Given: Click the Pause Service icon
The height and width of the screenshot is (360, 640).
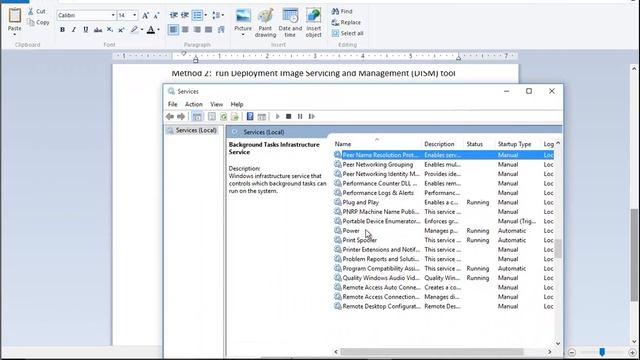Looking at the screenshot, I should [x=300, y=117].
